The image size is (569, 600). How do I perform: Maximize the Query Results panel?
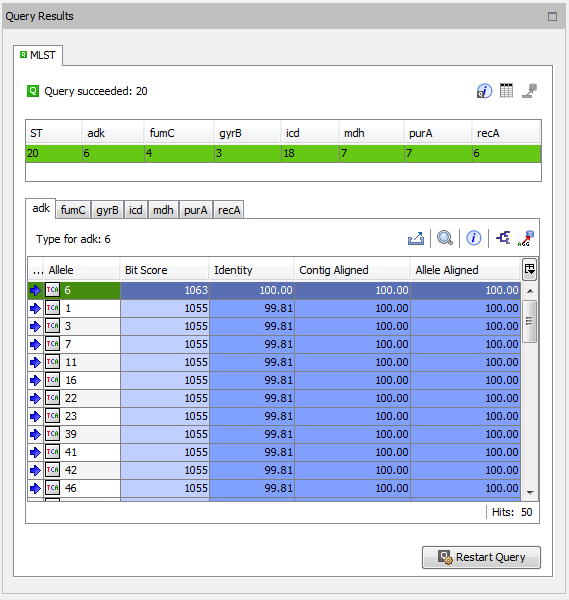tap(552, 16)
